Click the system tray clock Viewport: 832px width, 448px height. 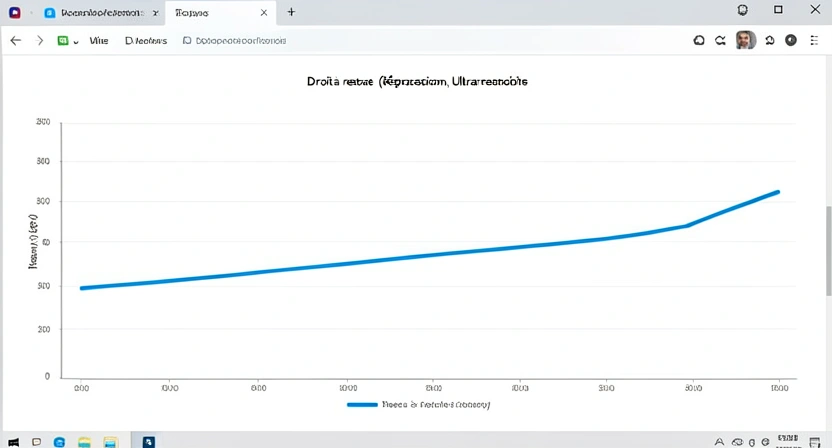coord(788,441)
